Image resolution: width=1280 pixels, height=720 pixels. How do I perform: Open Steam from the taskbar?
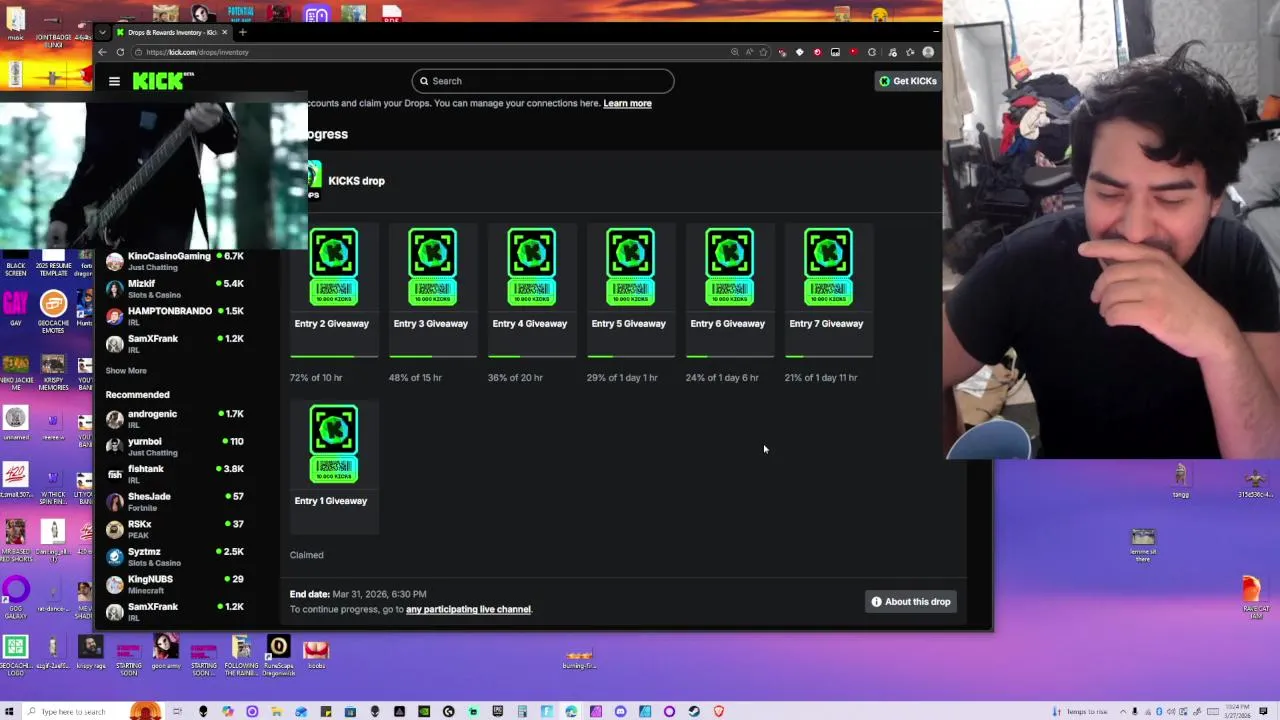(694, 711)
